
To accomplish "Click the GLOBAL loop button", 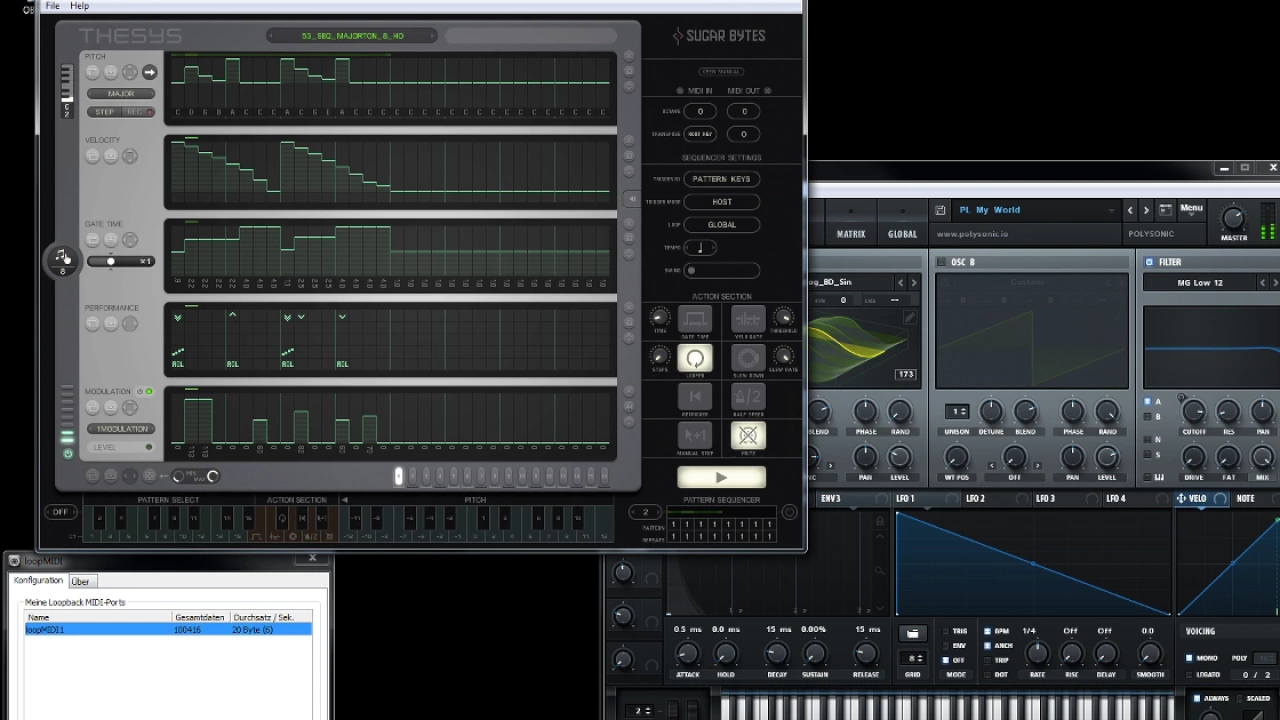I will [x=721, y=225].
